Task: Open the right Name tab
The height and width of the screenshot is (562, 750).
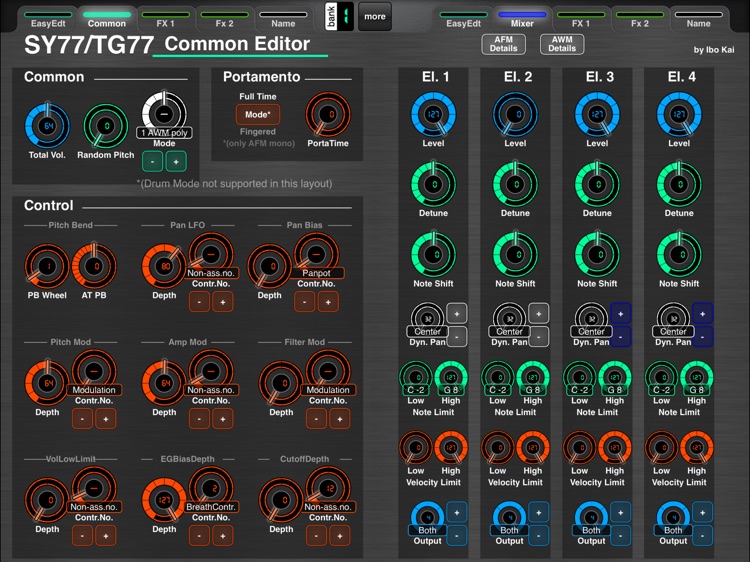Action: [x=698, y=19]
